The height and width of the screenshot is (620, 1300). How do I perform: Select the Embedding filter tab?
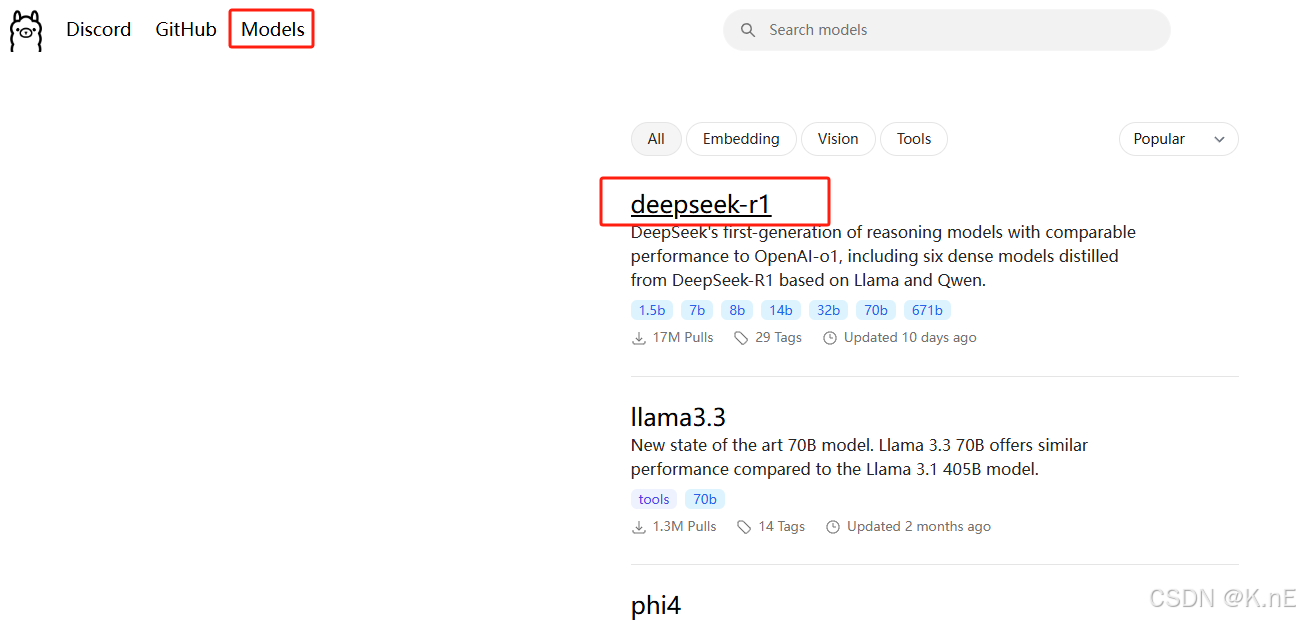click(x=741, y=139)
